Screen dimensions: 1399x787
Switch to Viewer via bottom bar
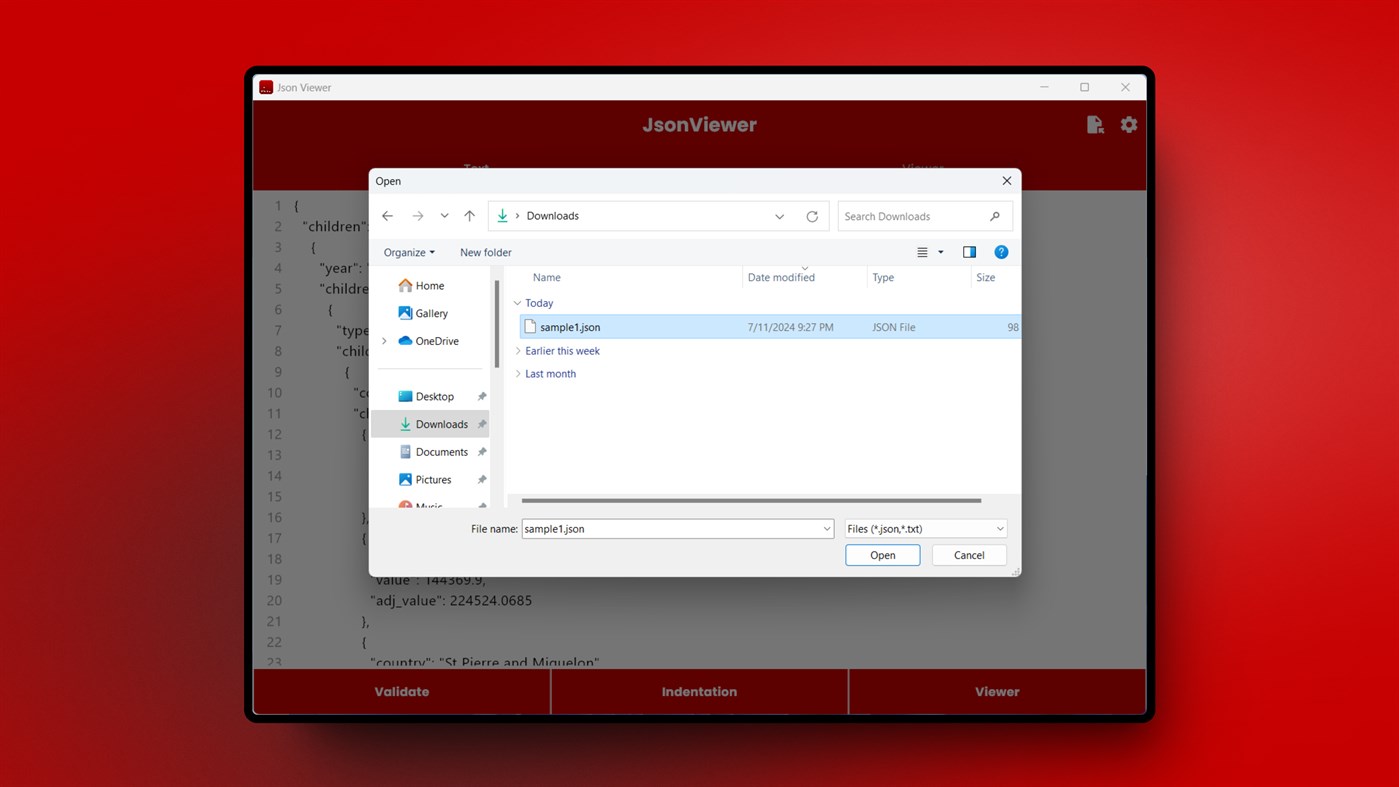(x=997, y=692)
